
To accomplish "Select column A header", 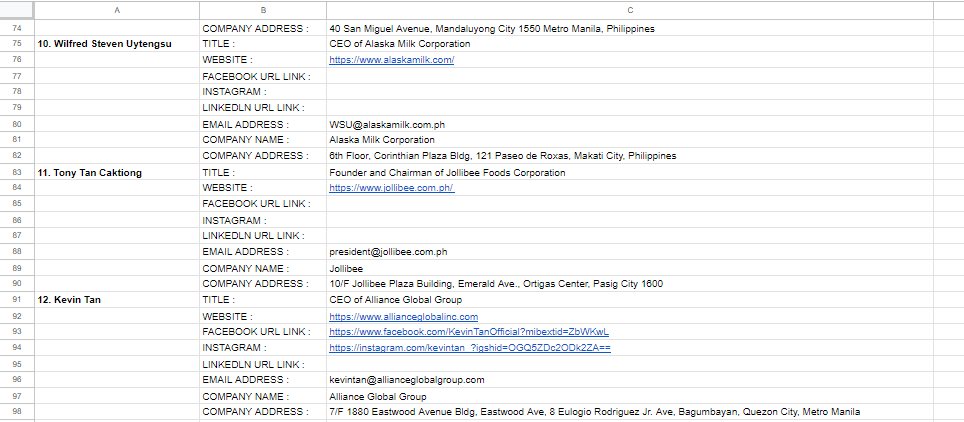I will [x=117, y=10].
